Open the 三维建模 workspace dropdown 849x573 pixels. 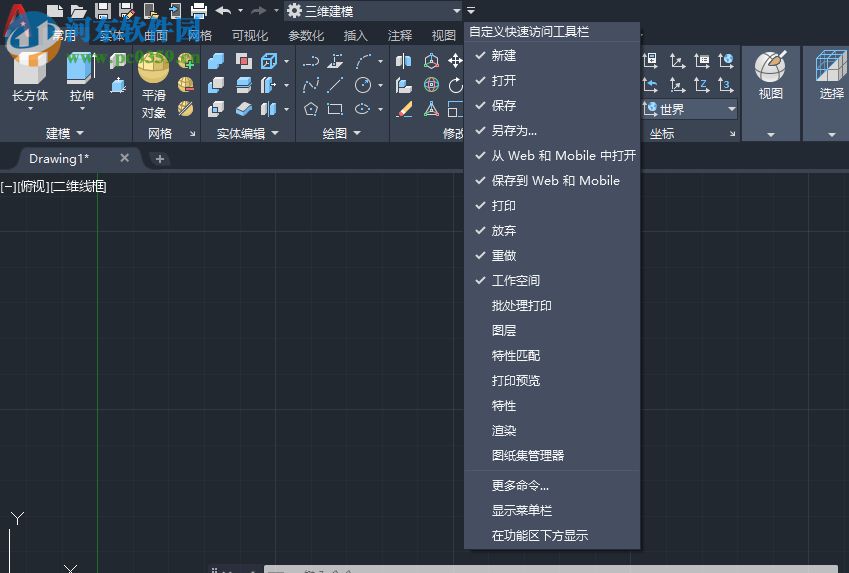point(374,10)
